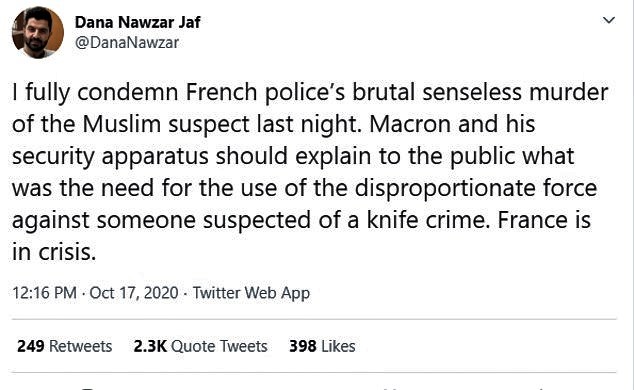634x390 pixels.
Task: Open the Twitter Web App source link
Action: click(x=251, y=293)
